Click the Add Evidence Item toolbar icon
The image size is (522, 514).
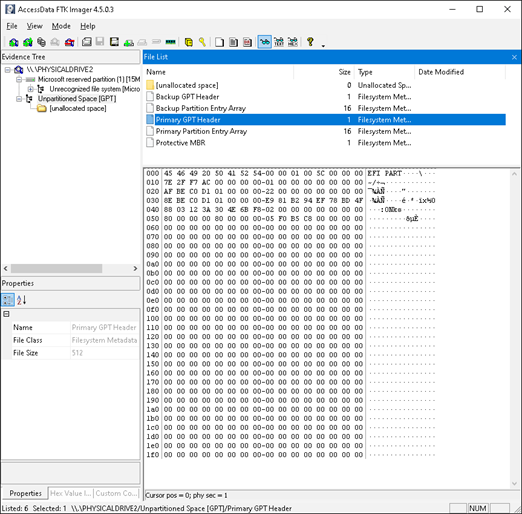(x=14, y=42)
